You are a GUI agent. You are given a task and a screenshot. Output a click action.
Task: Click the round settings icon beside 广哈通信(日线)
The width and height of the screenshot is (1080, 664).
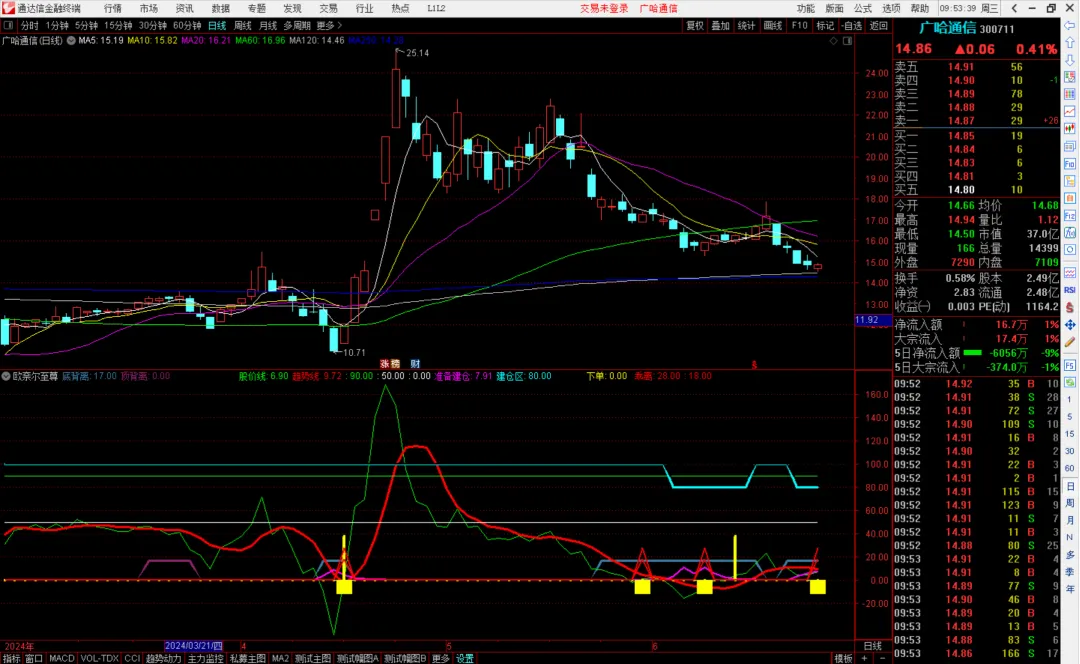(x=71, y=41)
